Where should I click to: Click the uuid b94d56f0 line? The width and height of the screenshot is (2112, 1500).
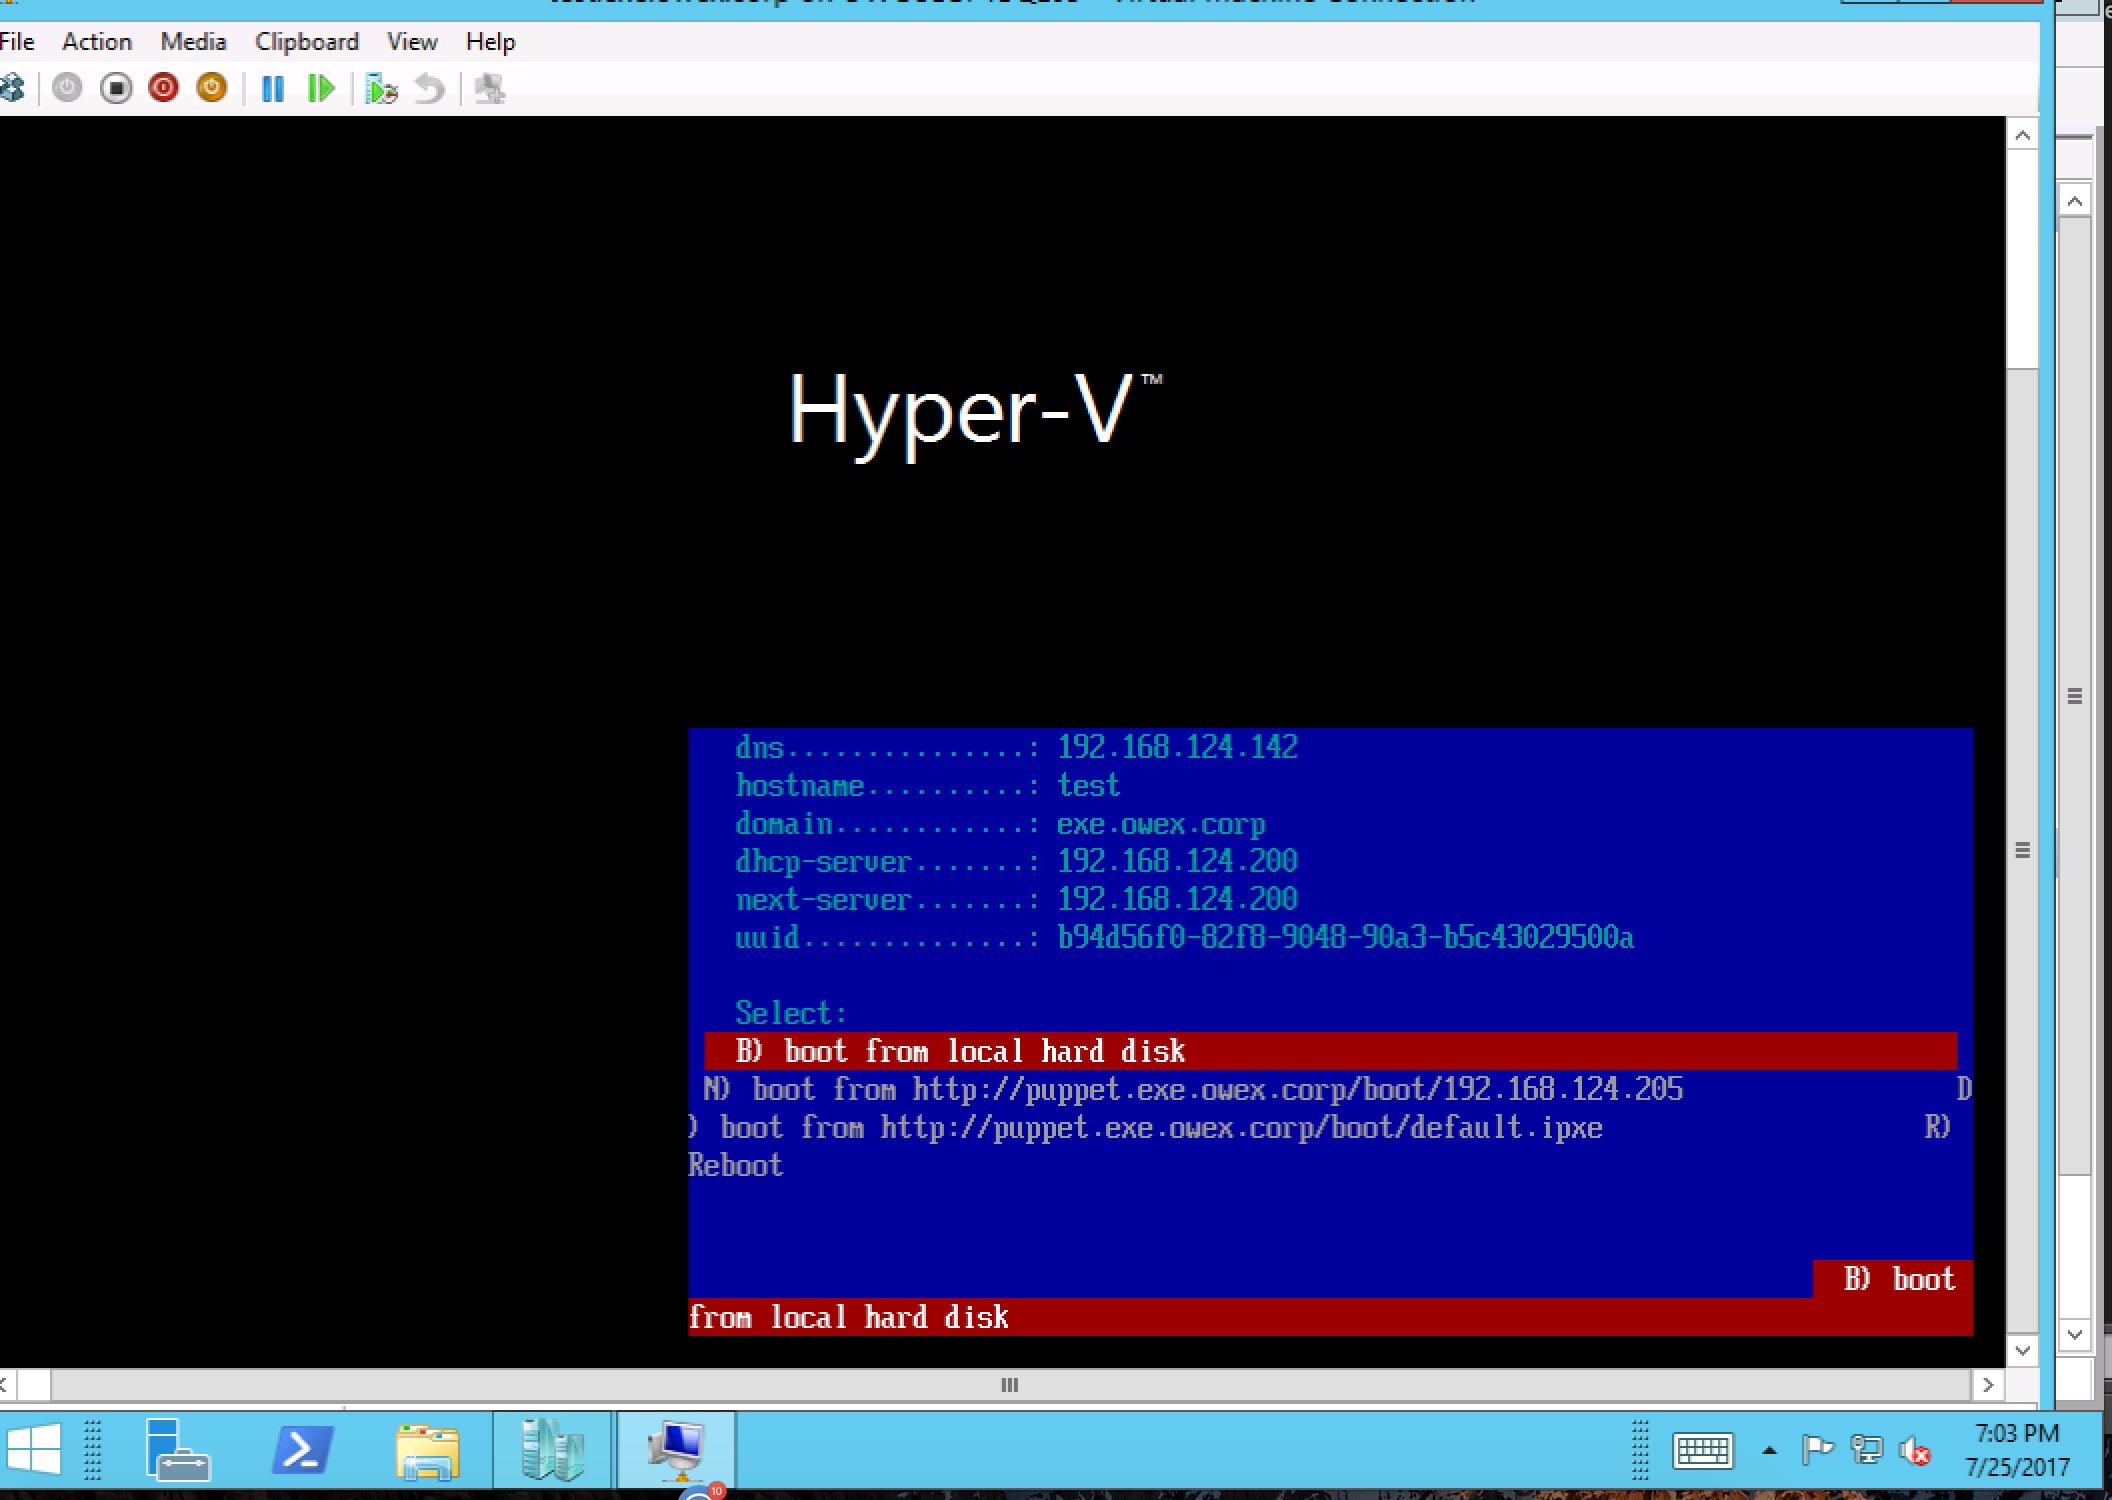(x=1184, y=938)
